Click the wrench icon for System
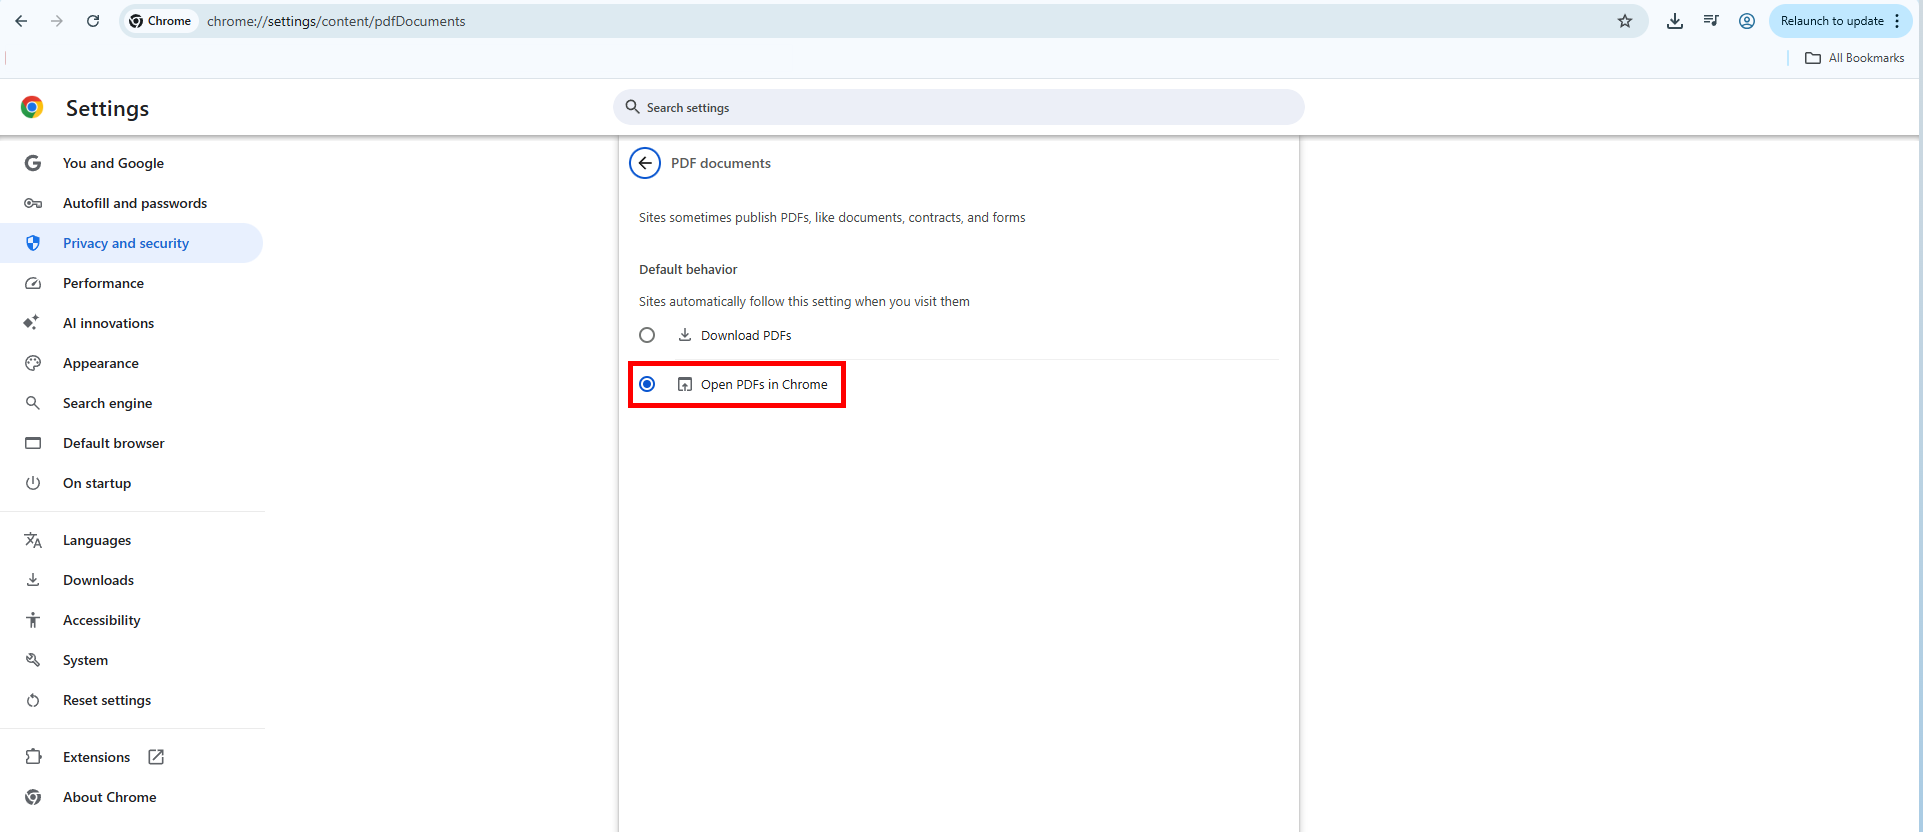Image resolution: width=1923 pixels, height=832 pixels. click(33, 660)
